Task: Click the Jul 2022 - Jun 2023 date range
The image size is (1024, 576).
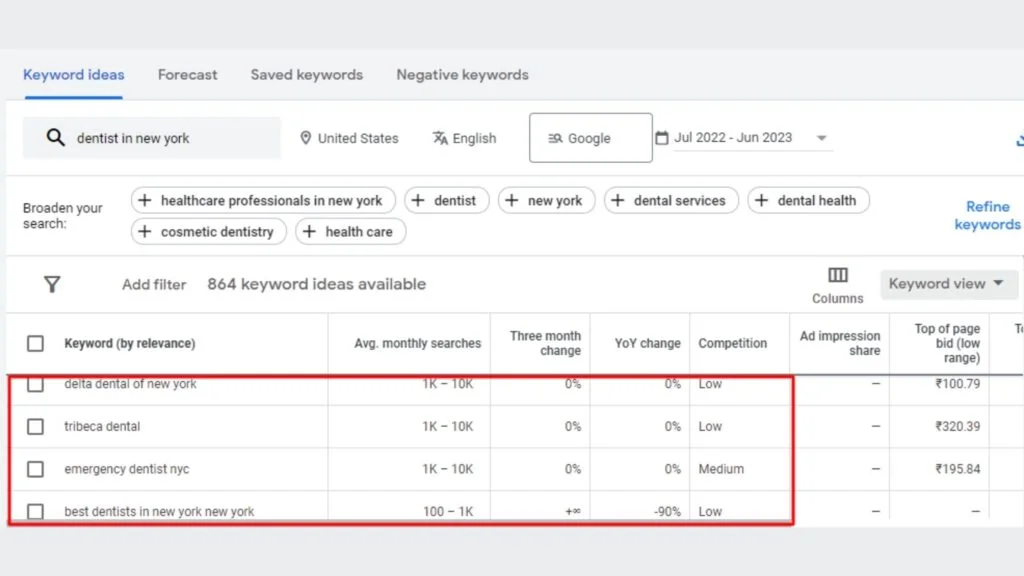Action: tap(733, 138)
